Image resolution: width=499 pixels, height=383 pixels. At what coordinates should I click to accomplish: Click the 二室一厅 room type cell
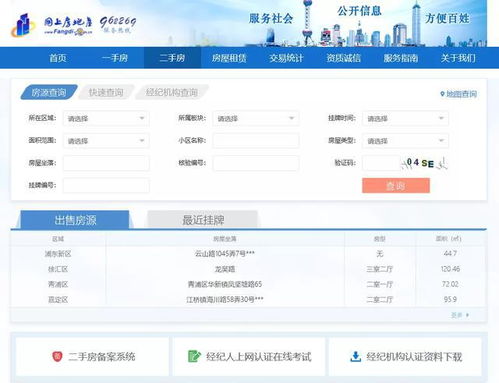coord(380,284)
